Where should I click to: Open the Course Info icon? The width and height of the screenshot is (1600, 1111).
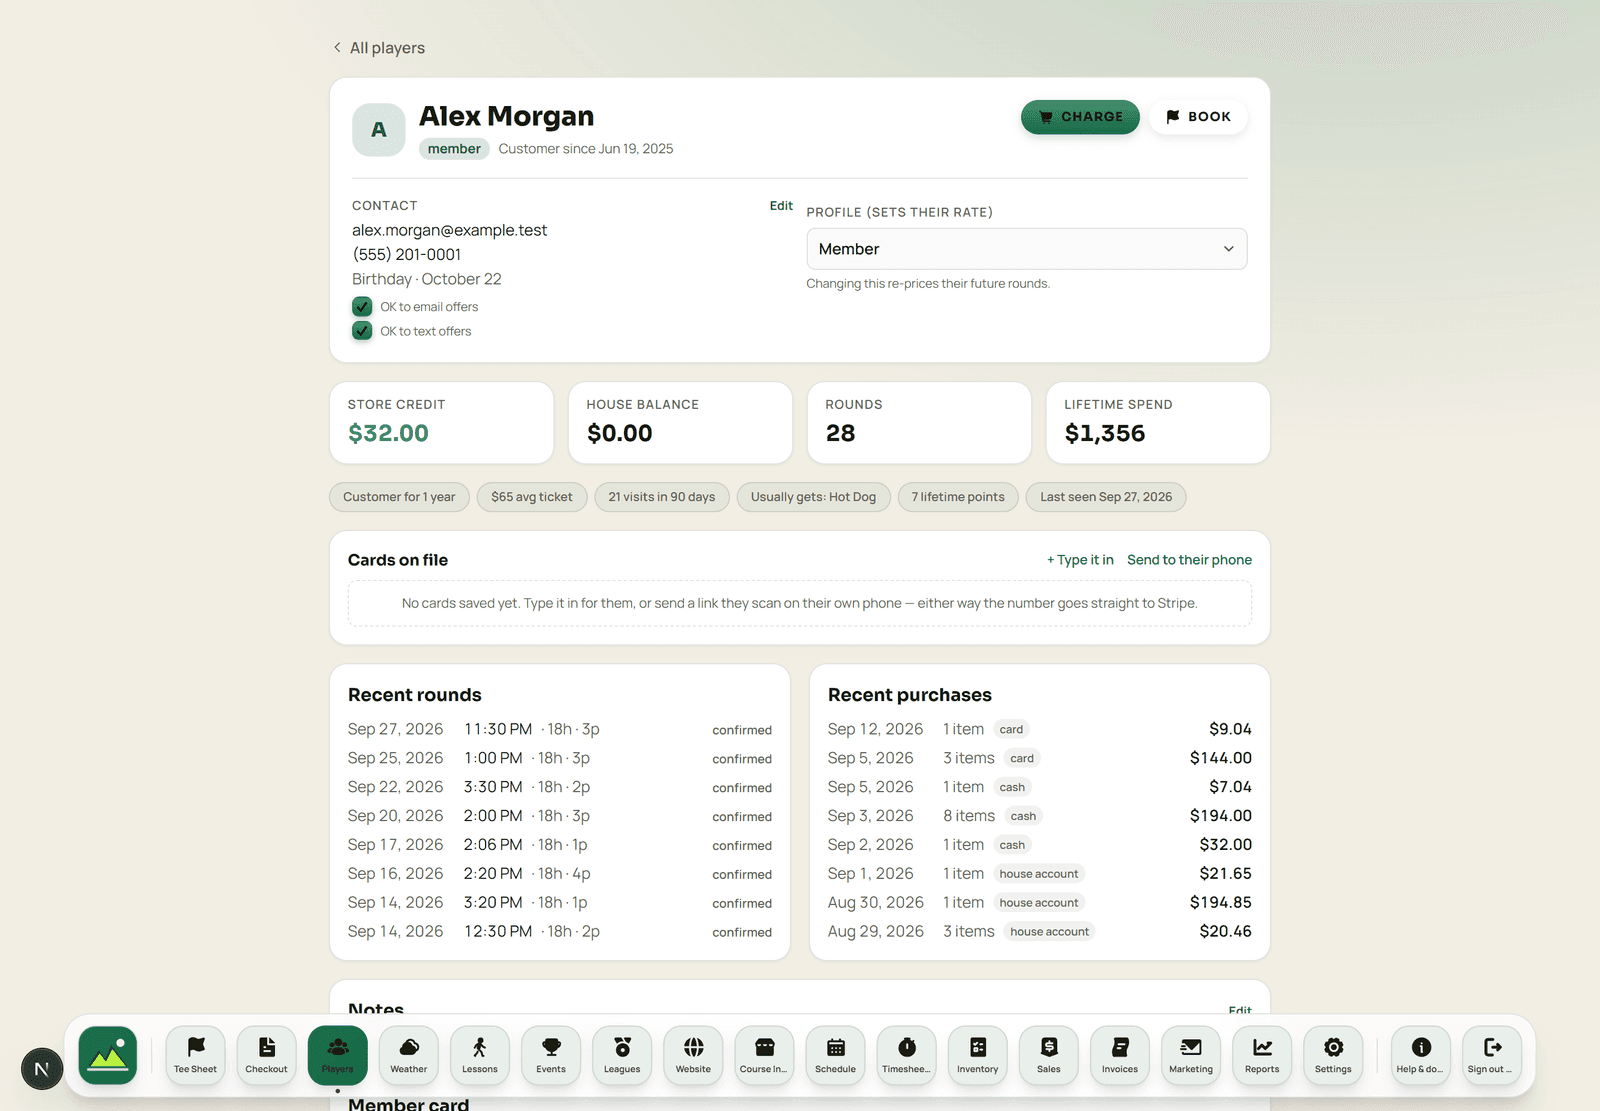[764, 1055]
